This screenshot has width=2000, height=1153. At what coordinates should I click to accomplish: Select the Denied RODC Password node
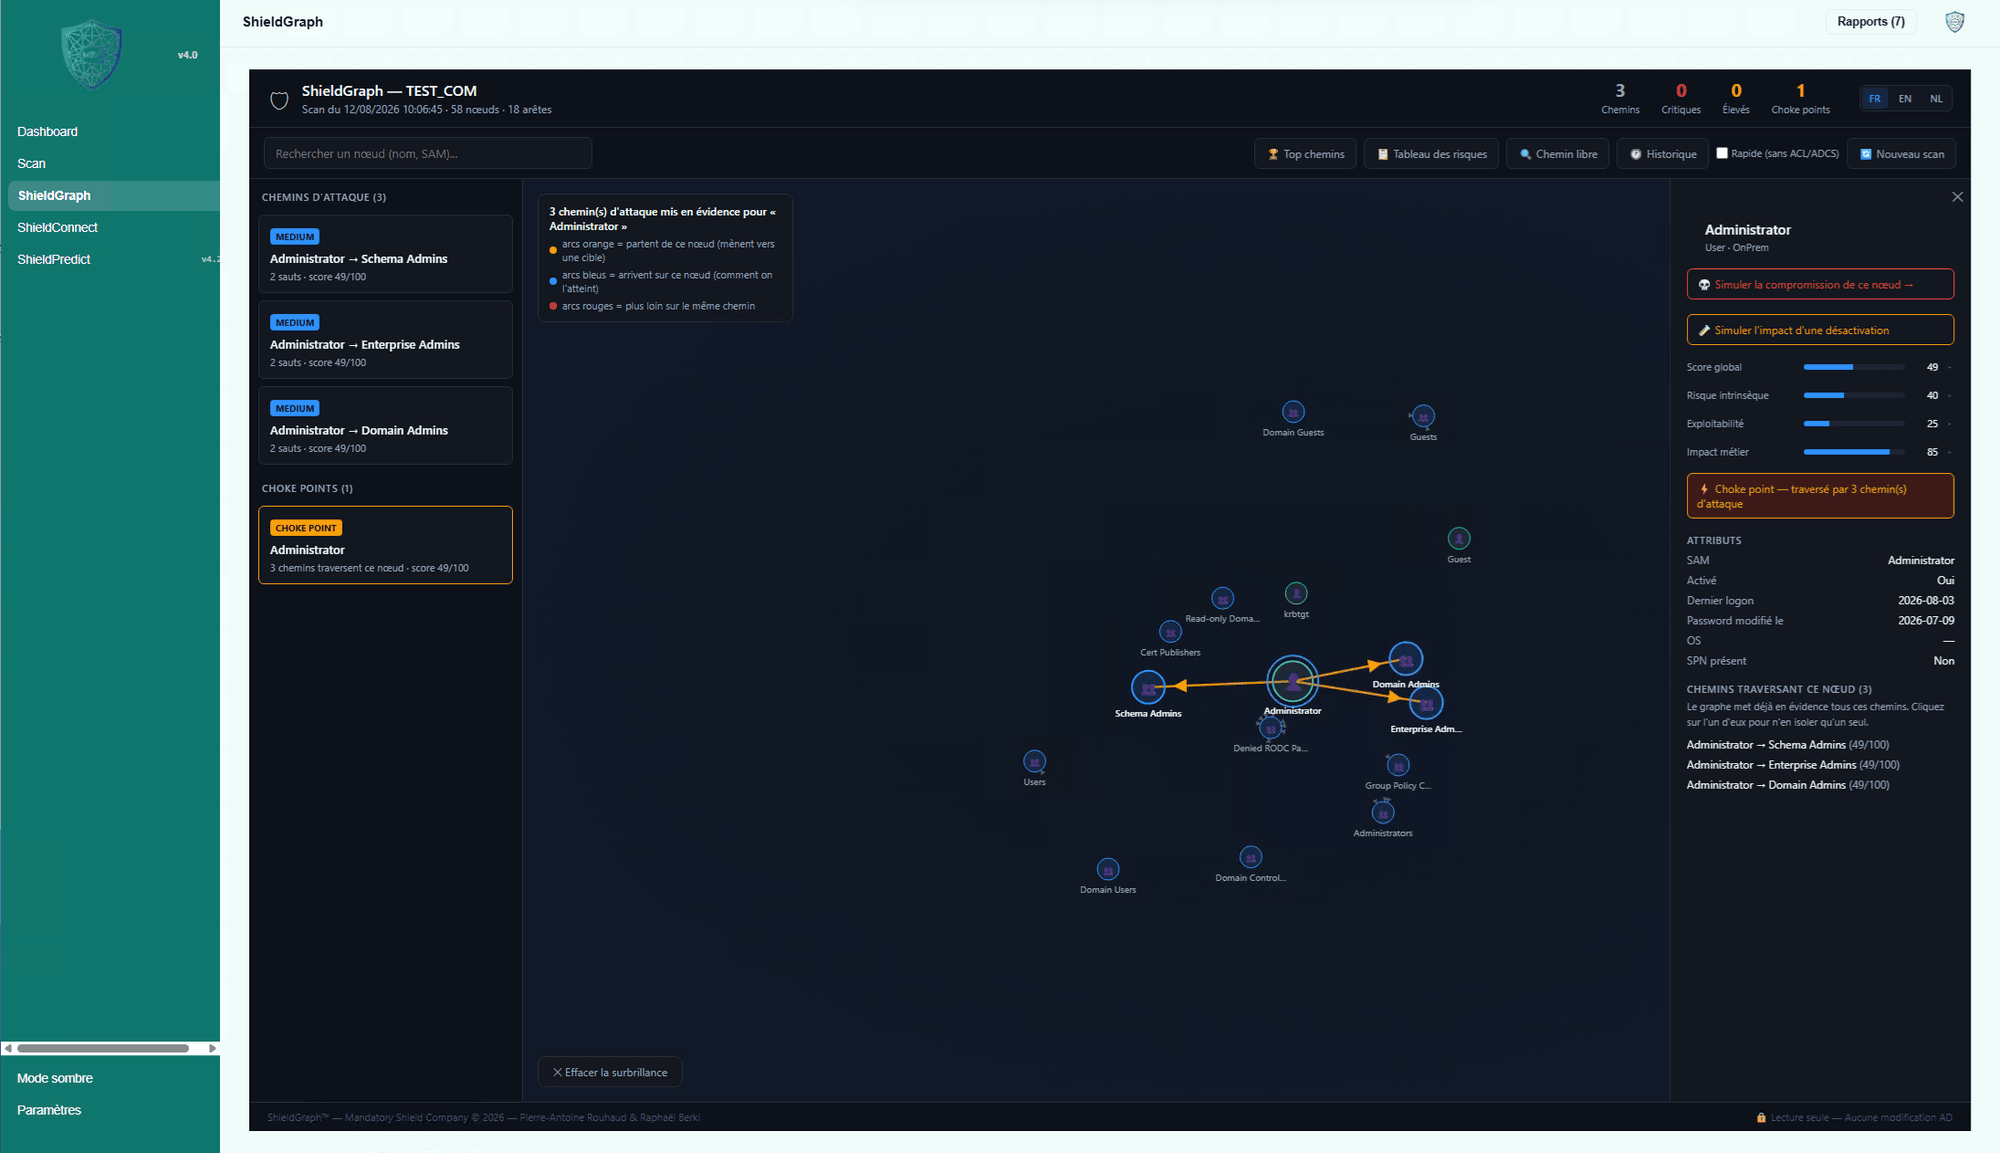[1271, 728]
